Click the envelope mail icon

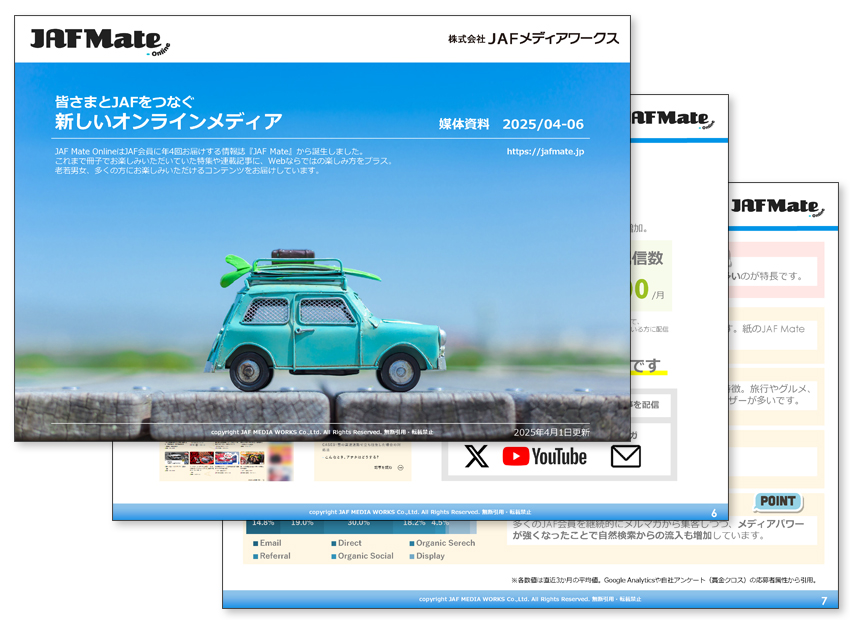click(x=626, y=456)
